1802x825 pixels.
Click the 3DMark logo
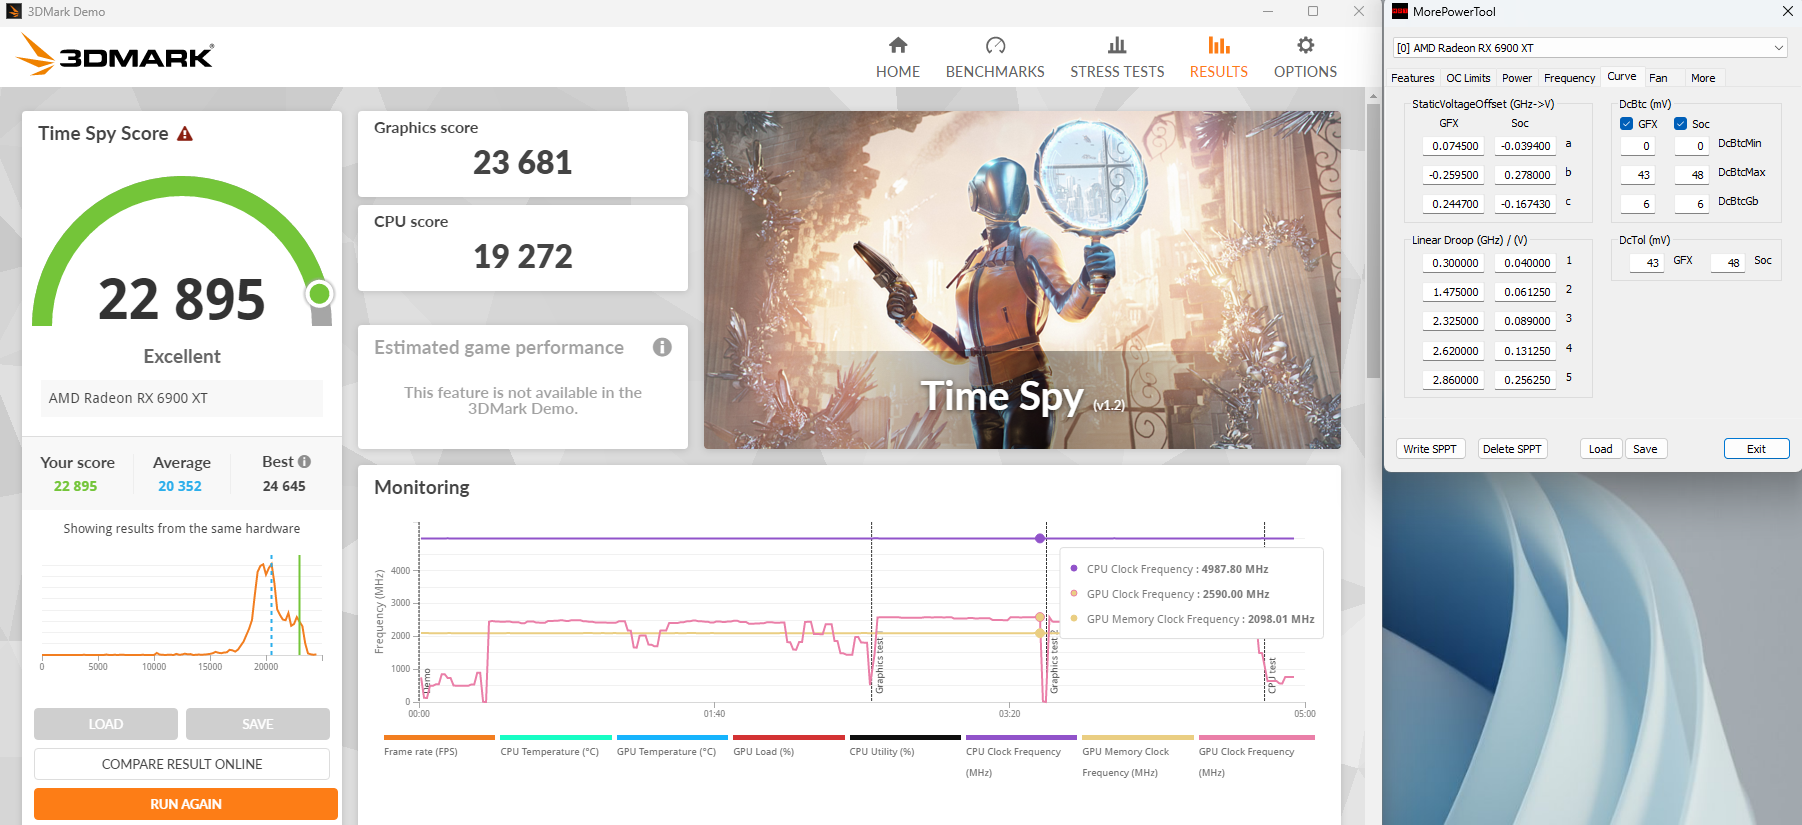116,55
